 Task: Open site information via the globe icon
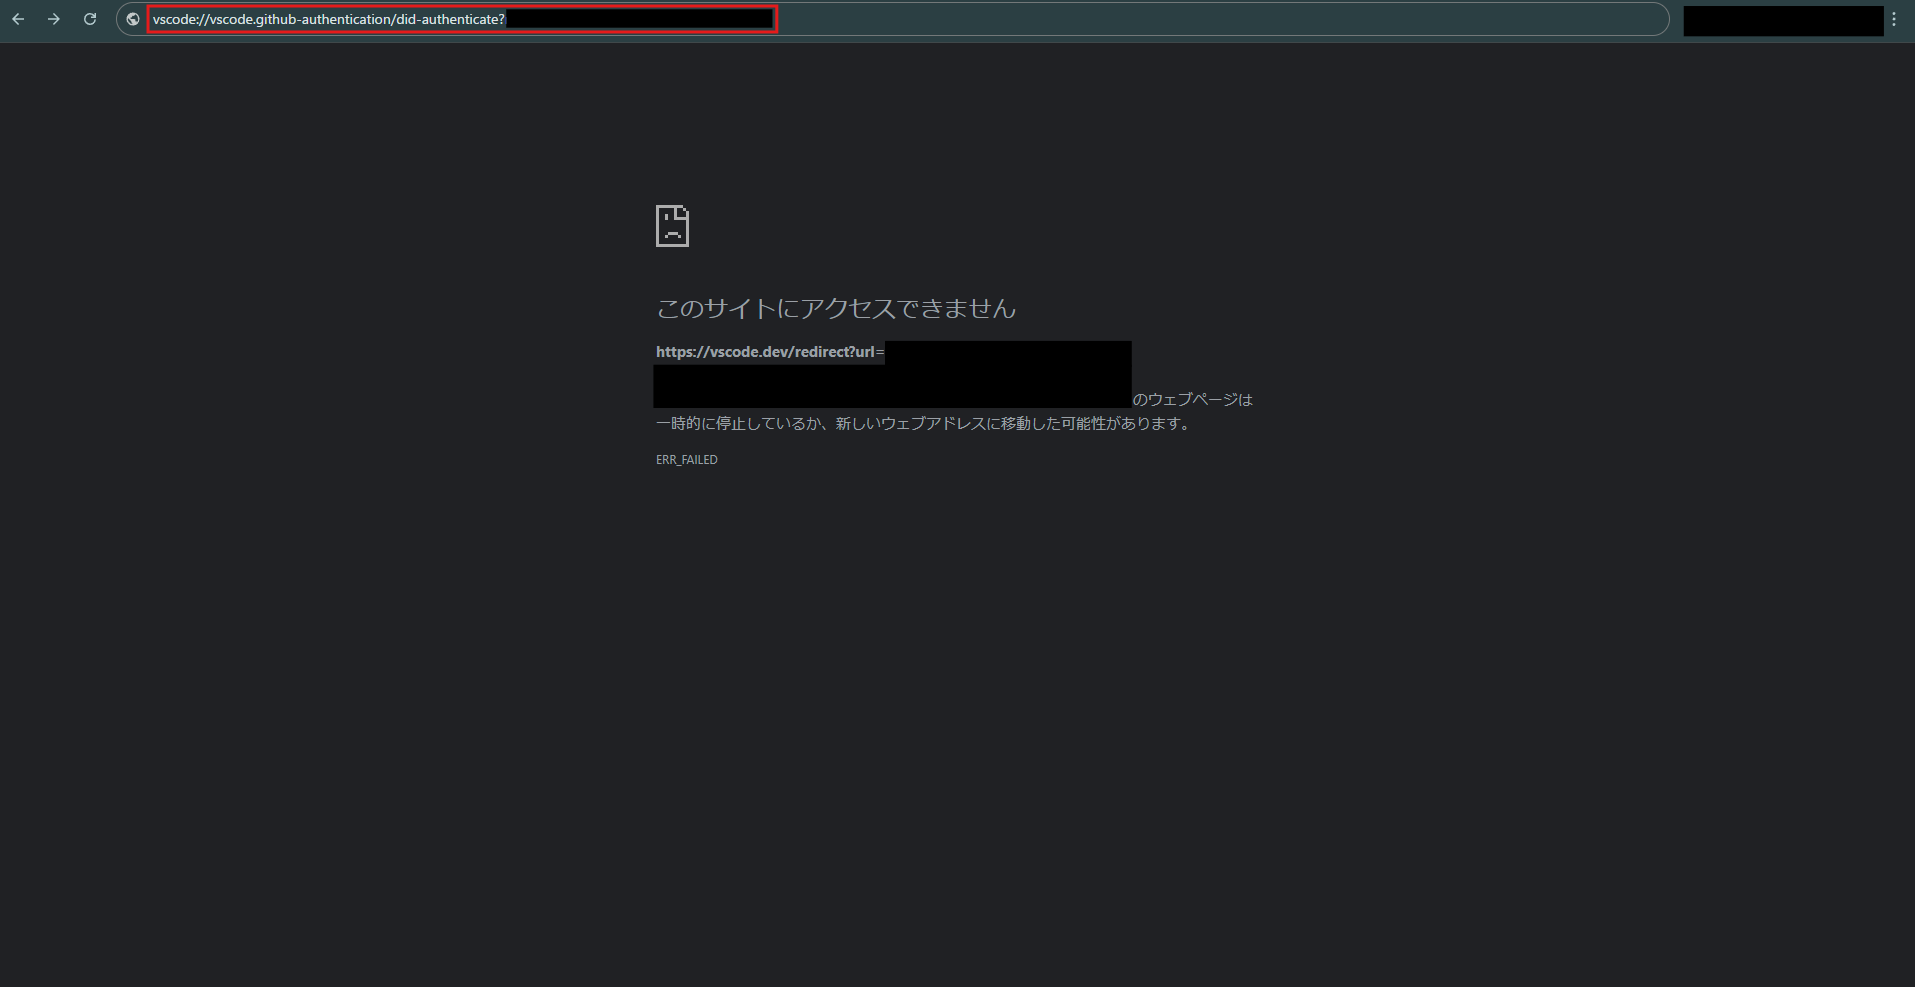pos(133,19)
